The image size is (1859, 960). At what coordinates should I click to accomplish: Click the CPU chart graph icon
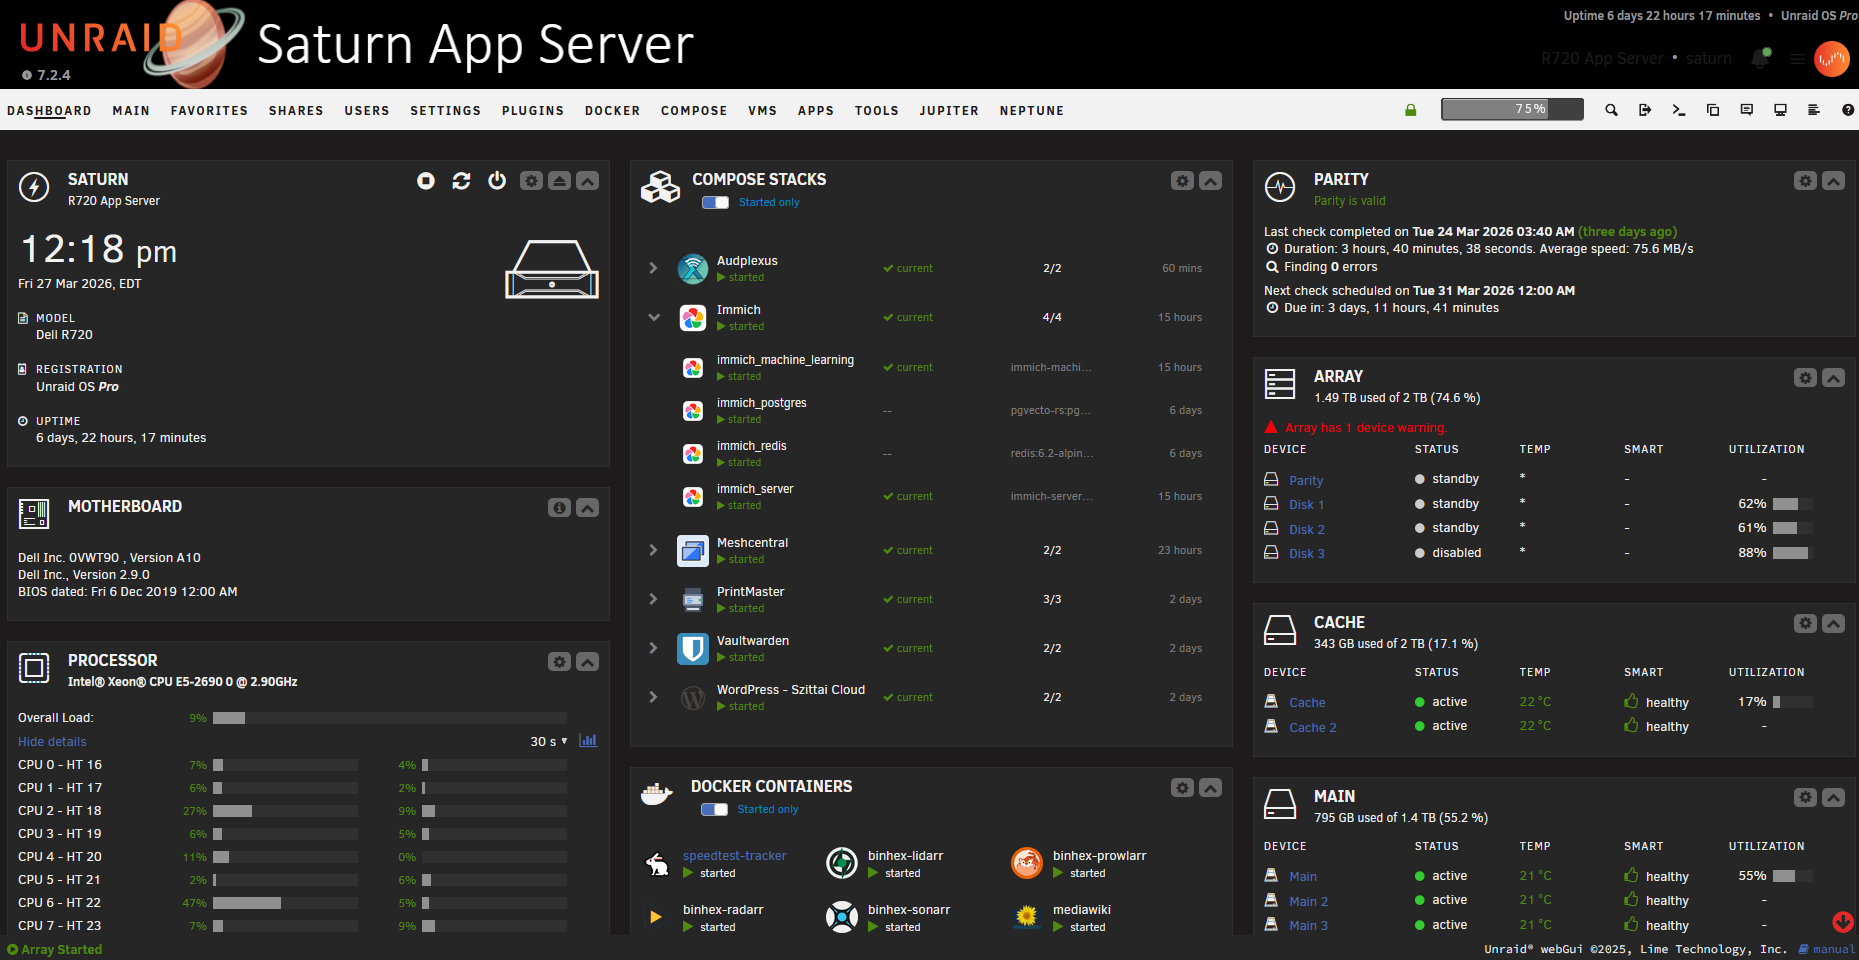pyautogui.click(x=588, y=741)
